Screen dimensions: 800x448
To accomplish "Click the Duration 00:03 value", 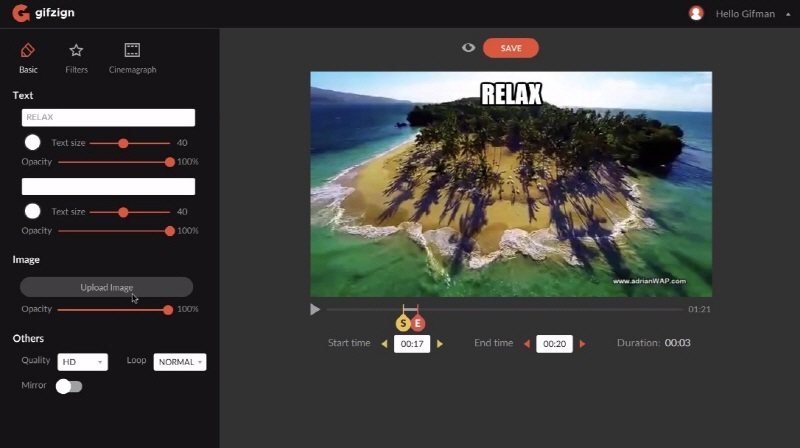I will point(678,343).
